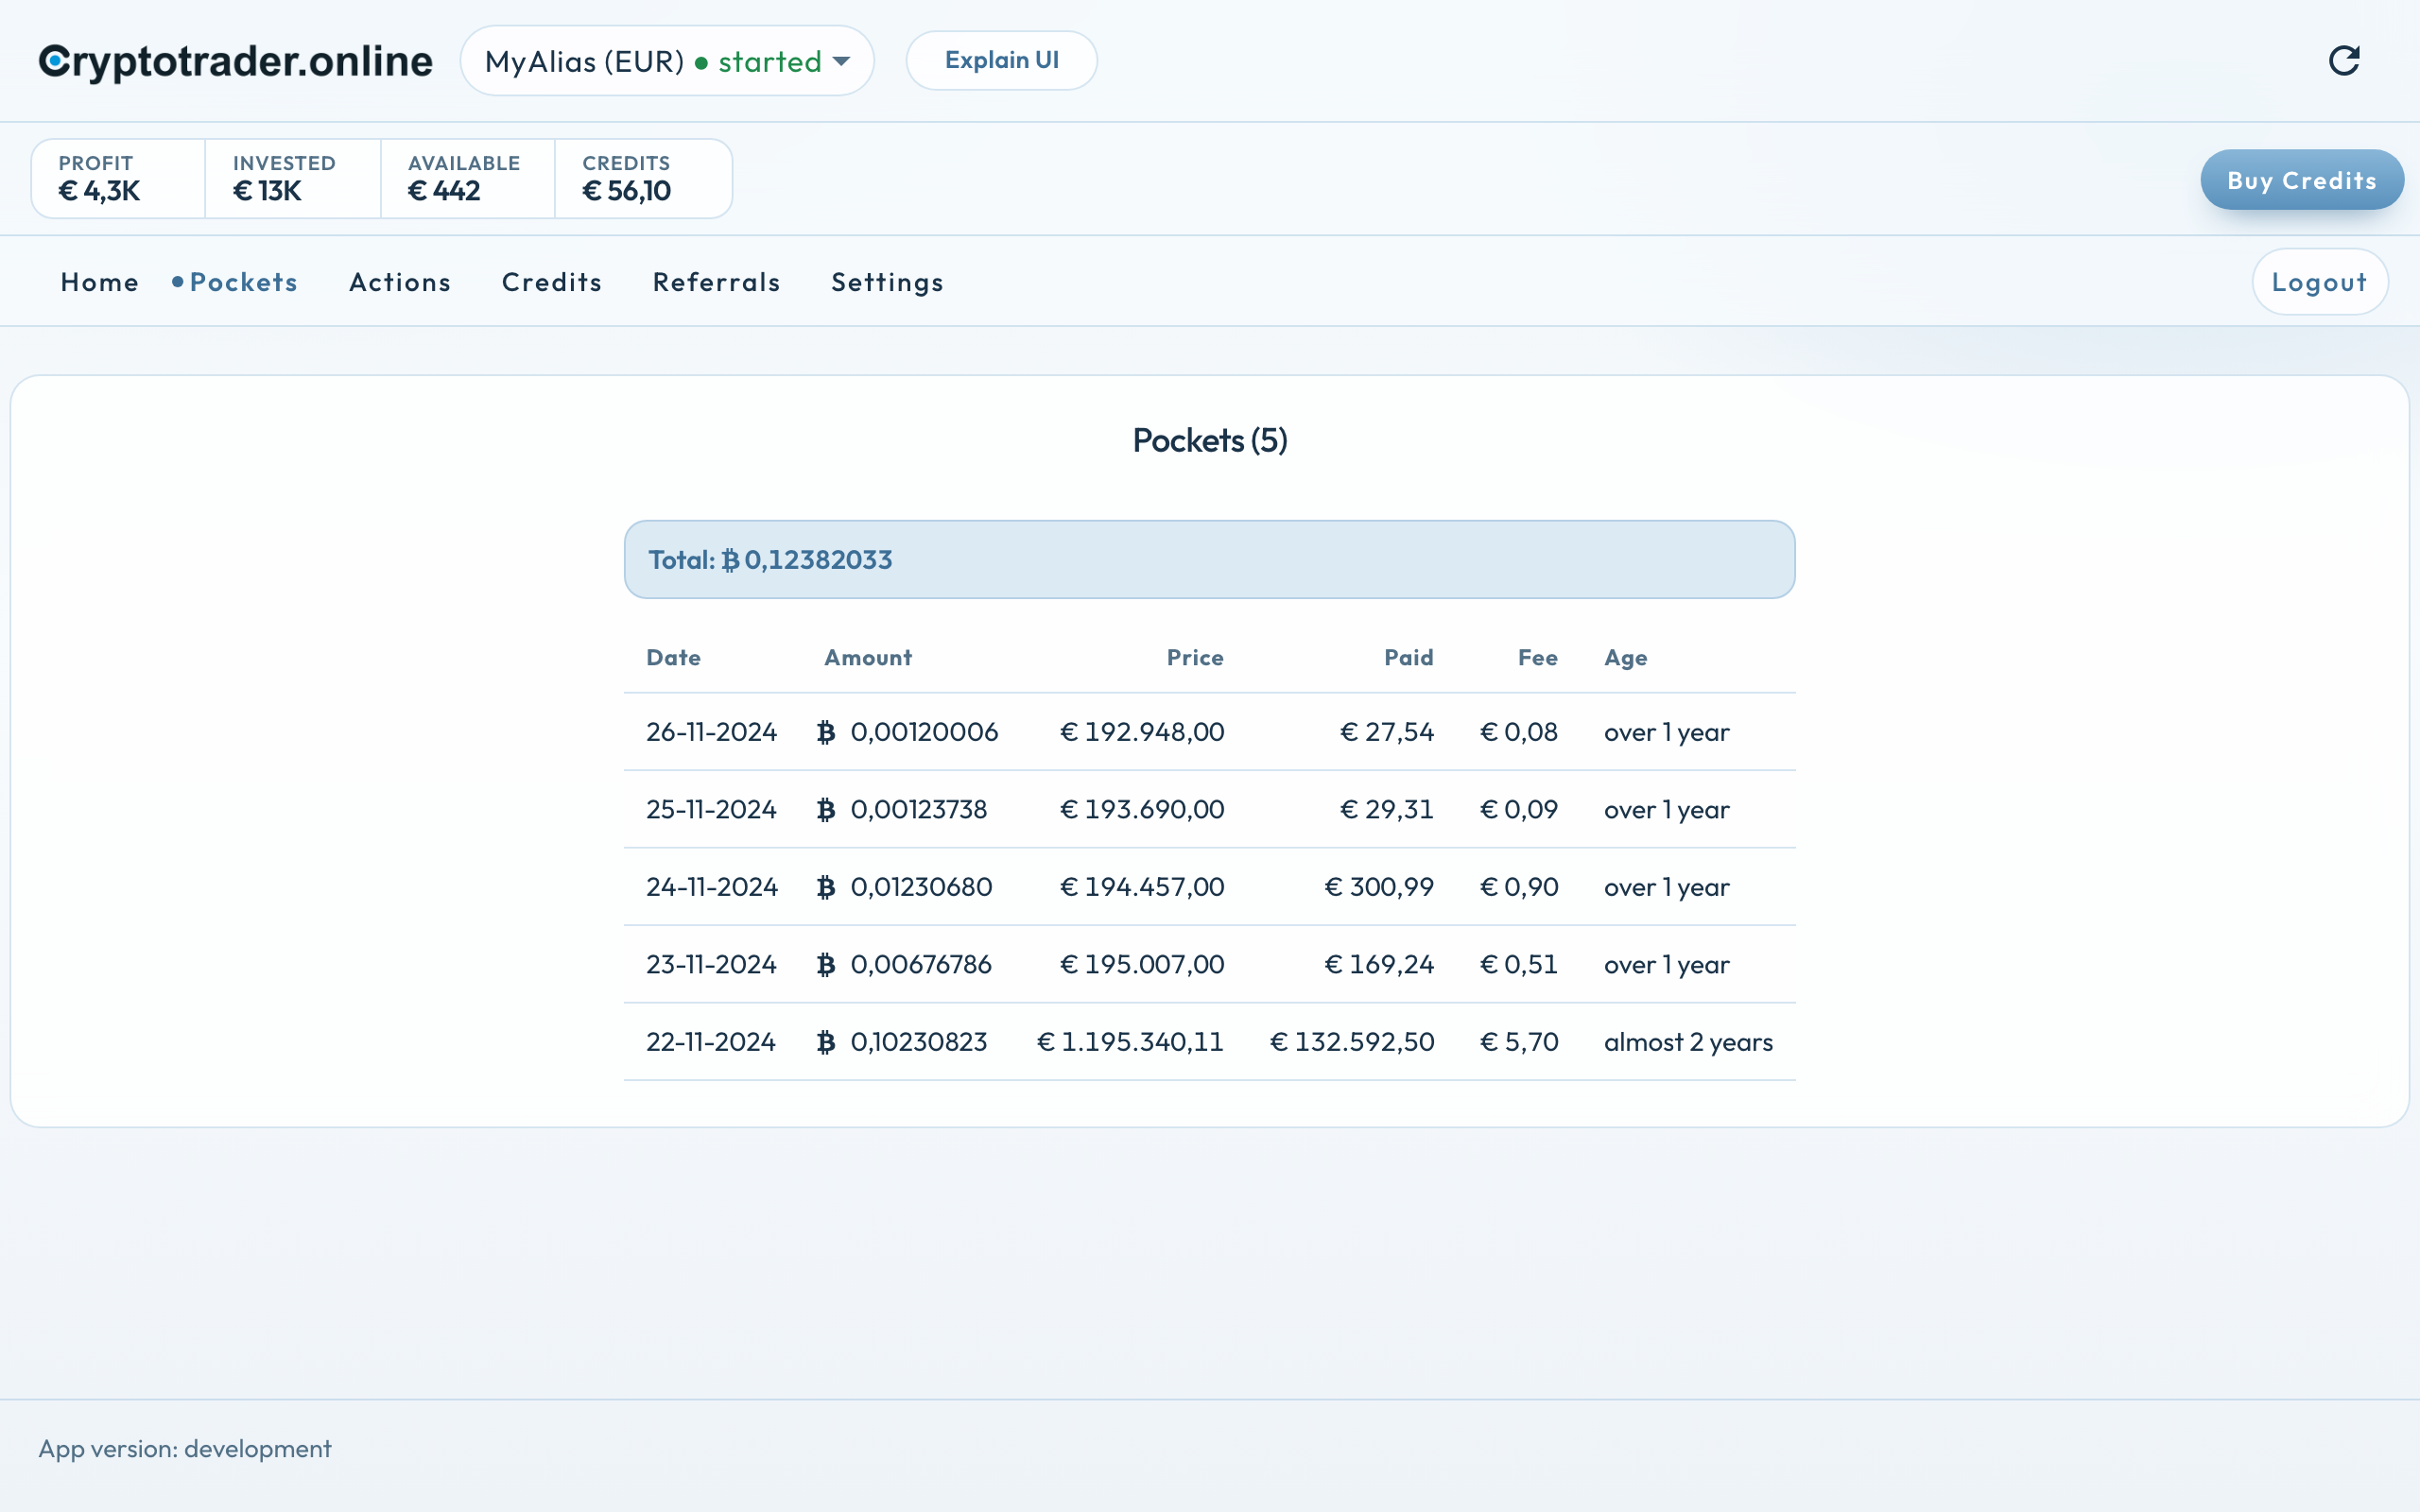2420x1512 pixels.
Task: Select the 22-11-2024 date cell
Action: [711, 1042]
